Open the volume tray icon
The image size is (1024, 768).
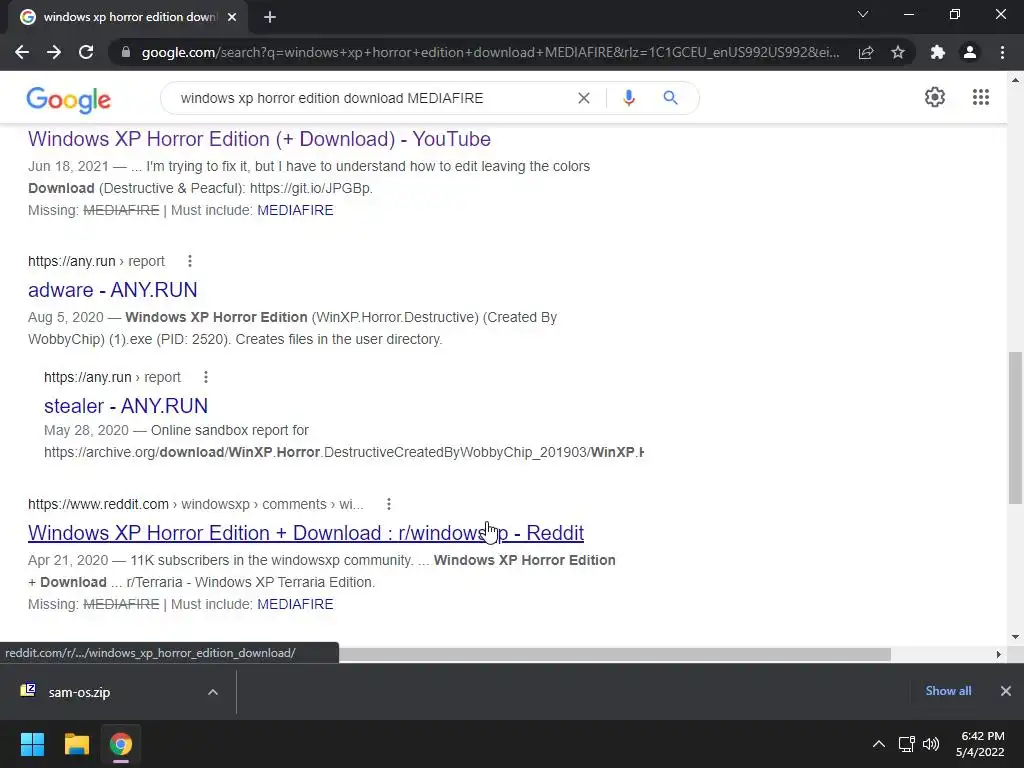coord(931,744)
